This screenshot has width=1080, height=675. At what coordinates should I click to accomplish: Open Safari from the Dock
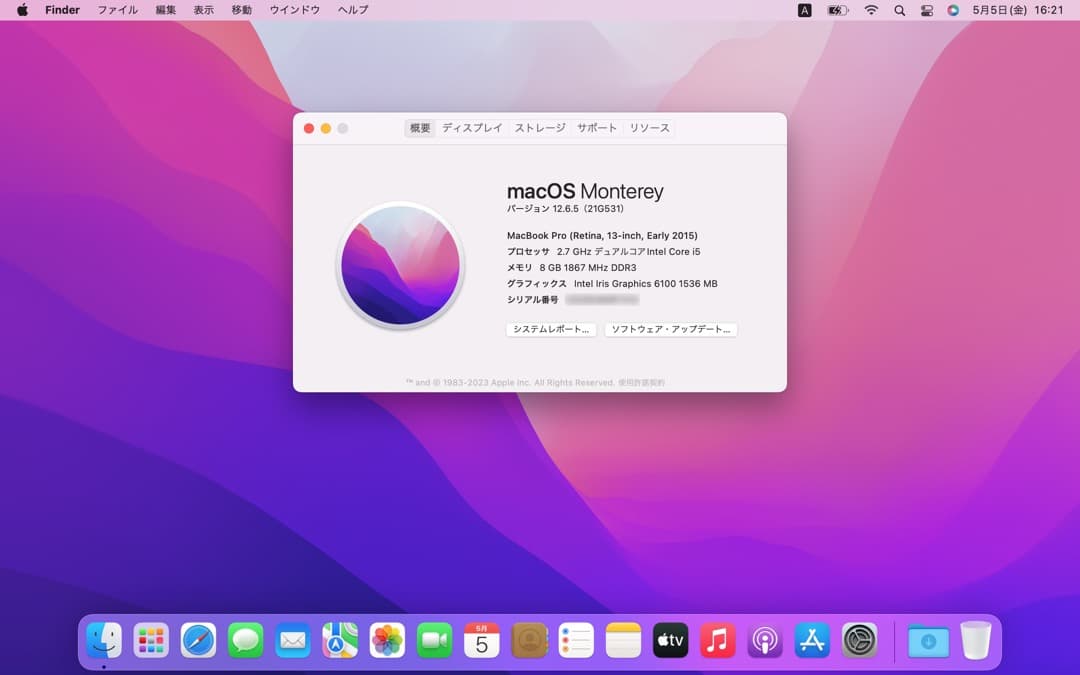point(199,640)
